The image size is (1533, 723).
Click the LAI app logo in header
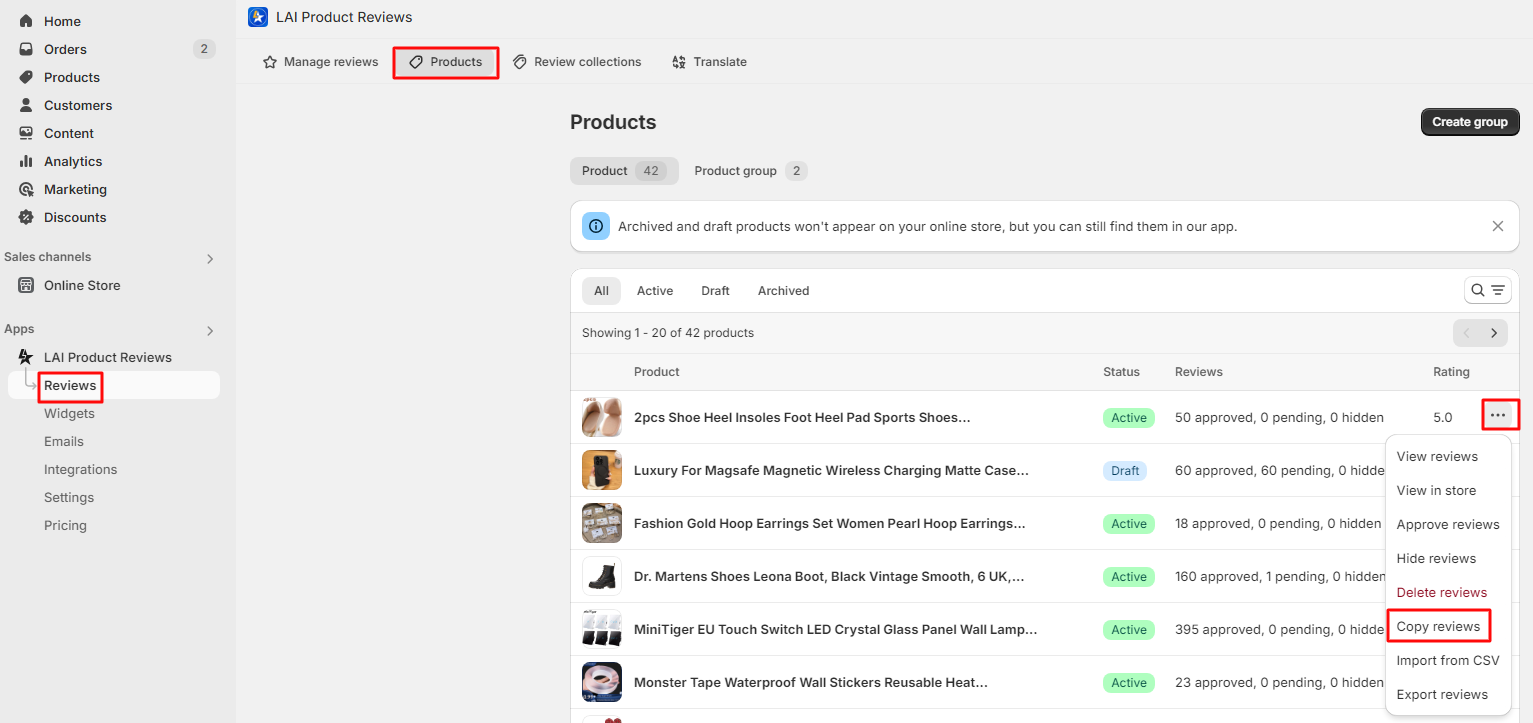pyautogui.click(x=258, y=17)
